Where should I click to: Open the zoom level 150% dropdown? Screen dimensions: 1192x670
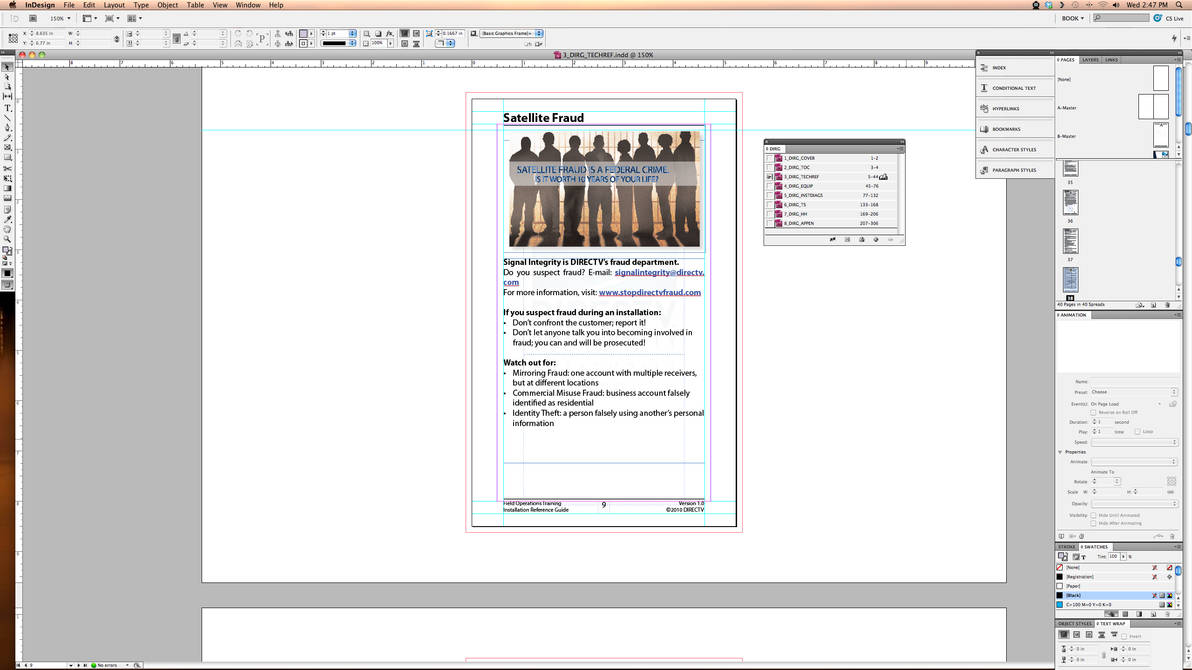click(60, 18)
